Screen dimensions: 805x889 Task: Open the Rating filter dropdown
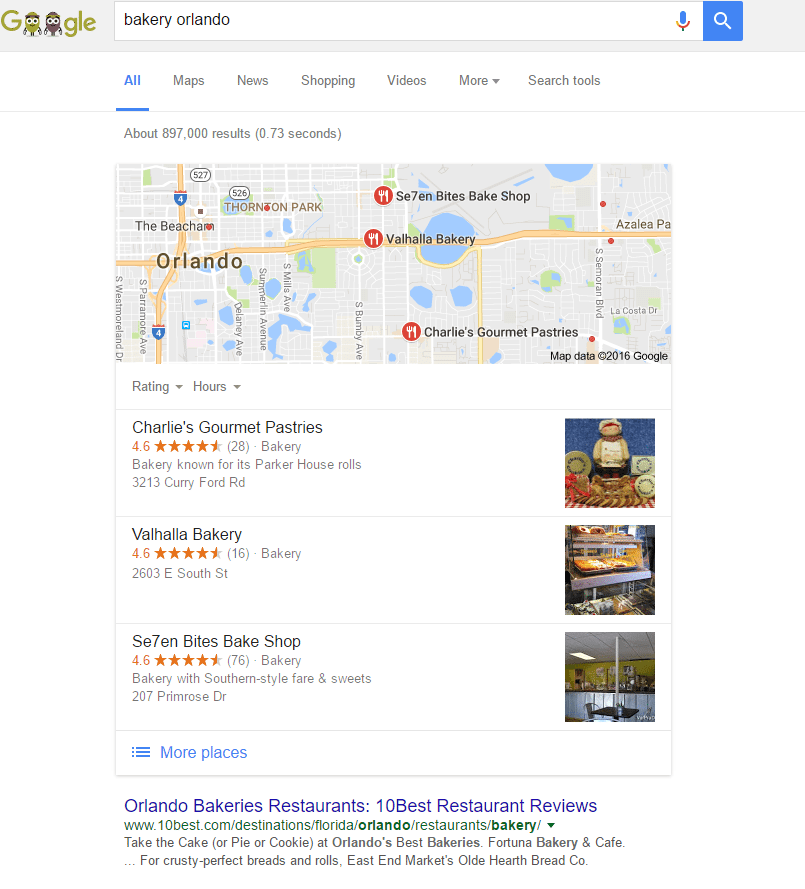(x=157, y=387)
